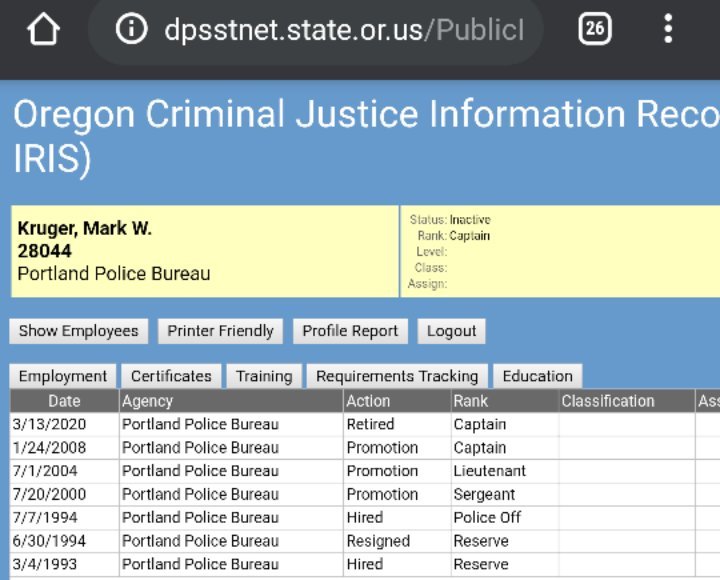The image size is (720, 580).
Task: Click the Hired cell in the 7/7/1994 row
Action: tap(397, 518)
